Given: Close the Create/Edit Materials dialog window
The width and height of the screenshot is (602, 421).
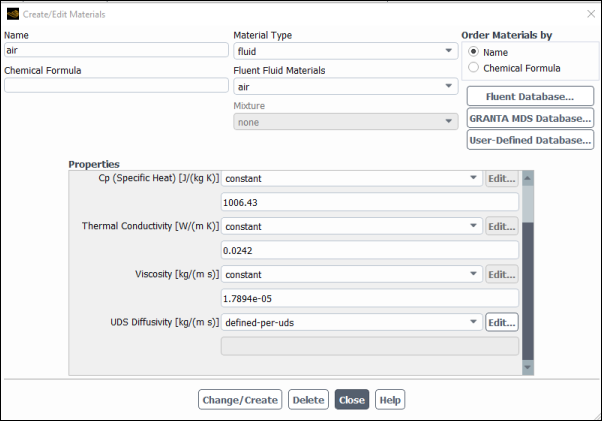Looking at the screenshot, I should coord(586,14).
